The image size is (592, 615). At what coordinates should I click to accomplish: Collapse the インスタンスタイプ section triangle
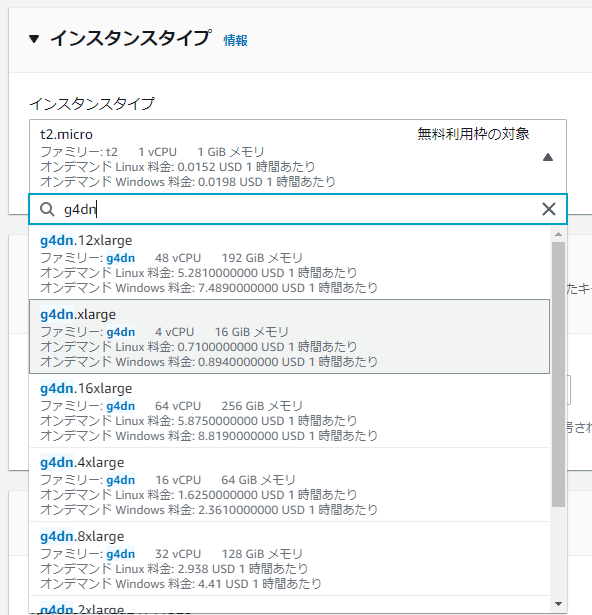(x=34, y=39)
